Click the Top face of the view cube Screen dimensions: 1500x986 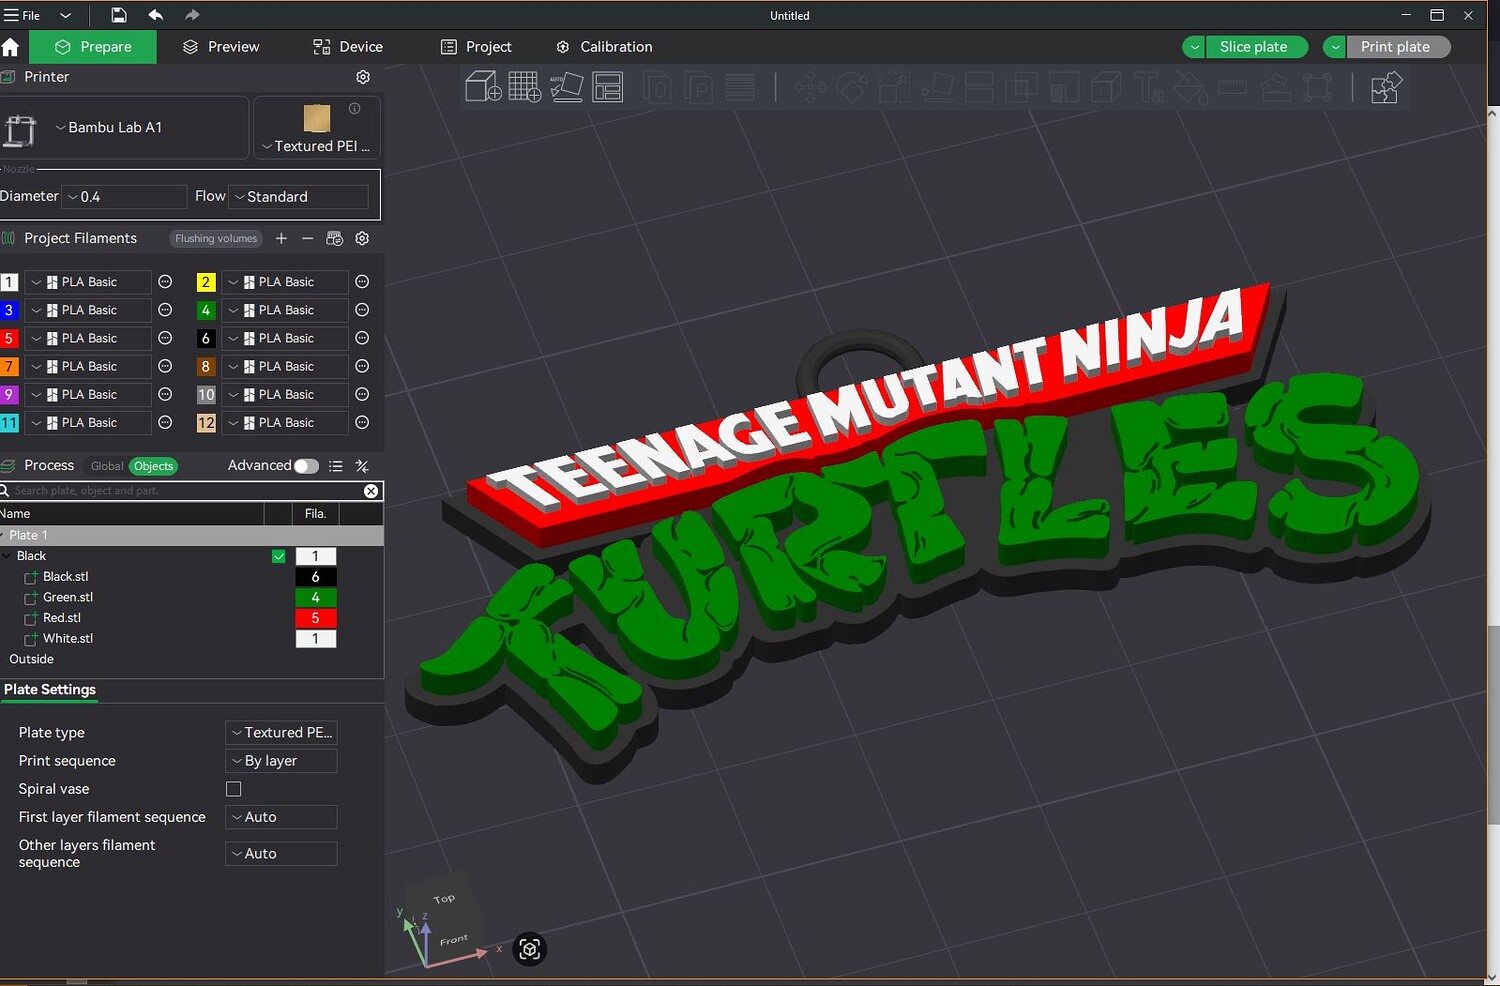(x=445, y=899)
